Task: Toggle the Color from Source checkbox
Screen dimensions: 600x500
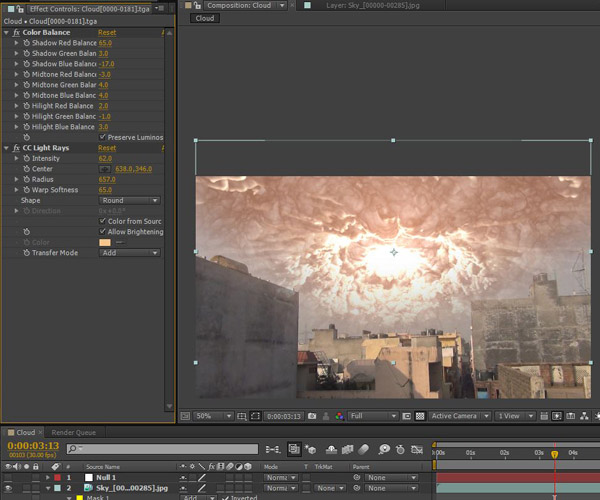Action: [x=103, y=221]
